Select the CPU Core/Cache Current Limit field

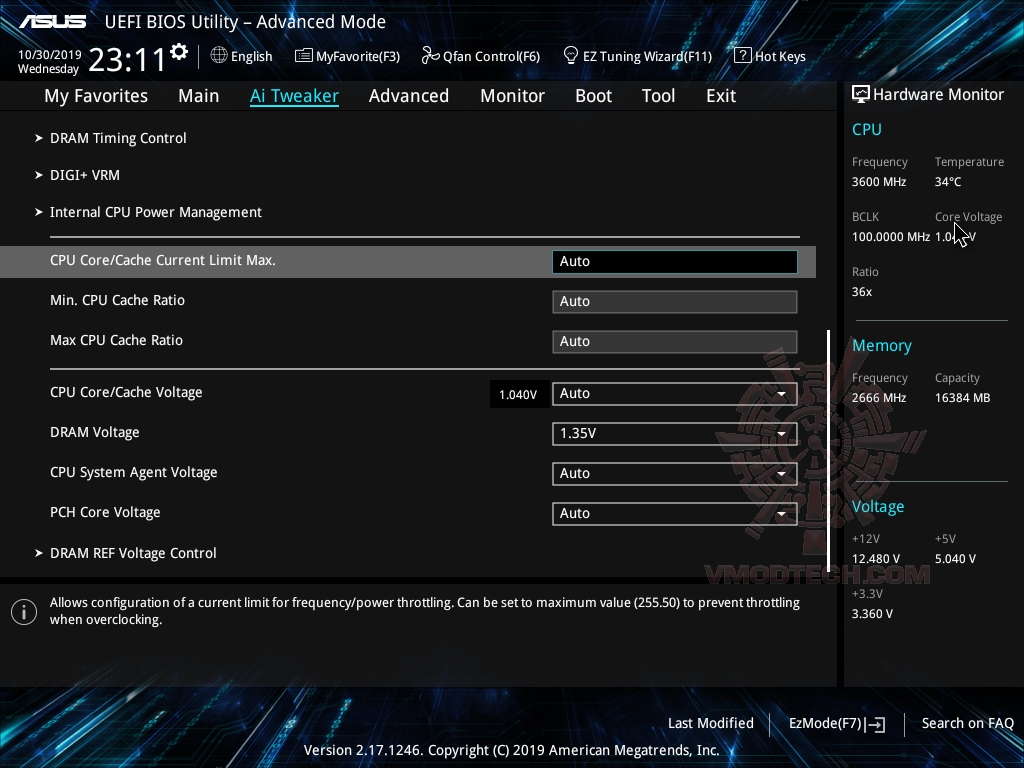click(x=674, y=261)
